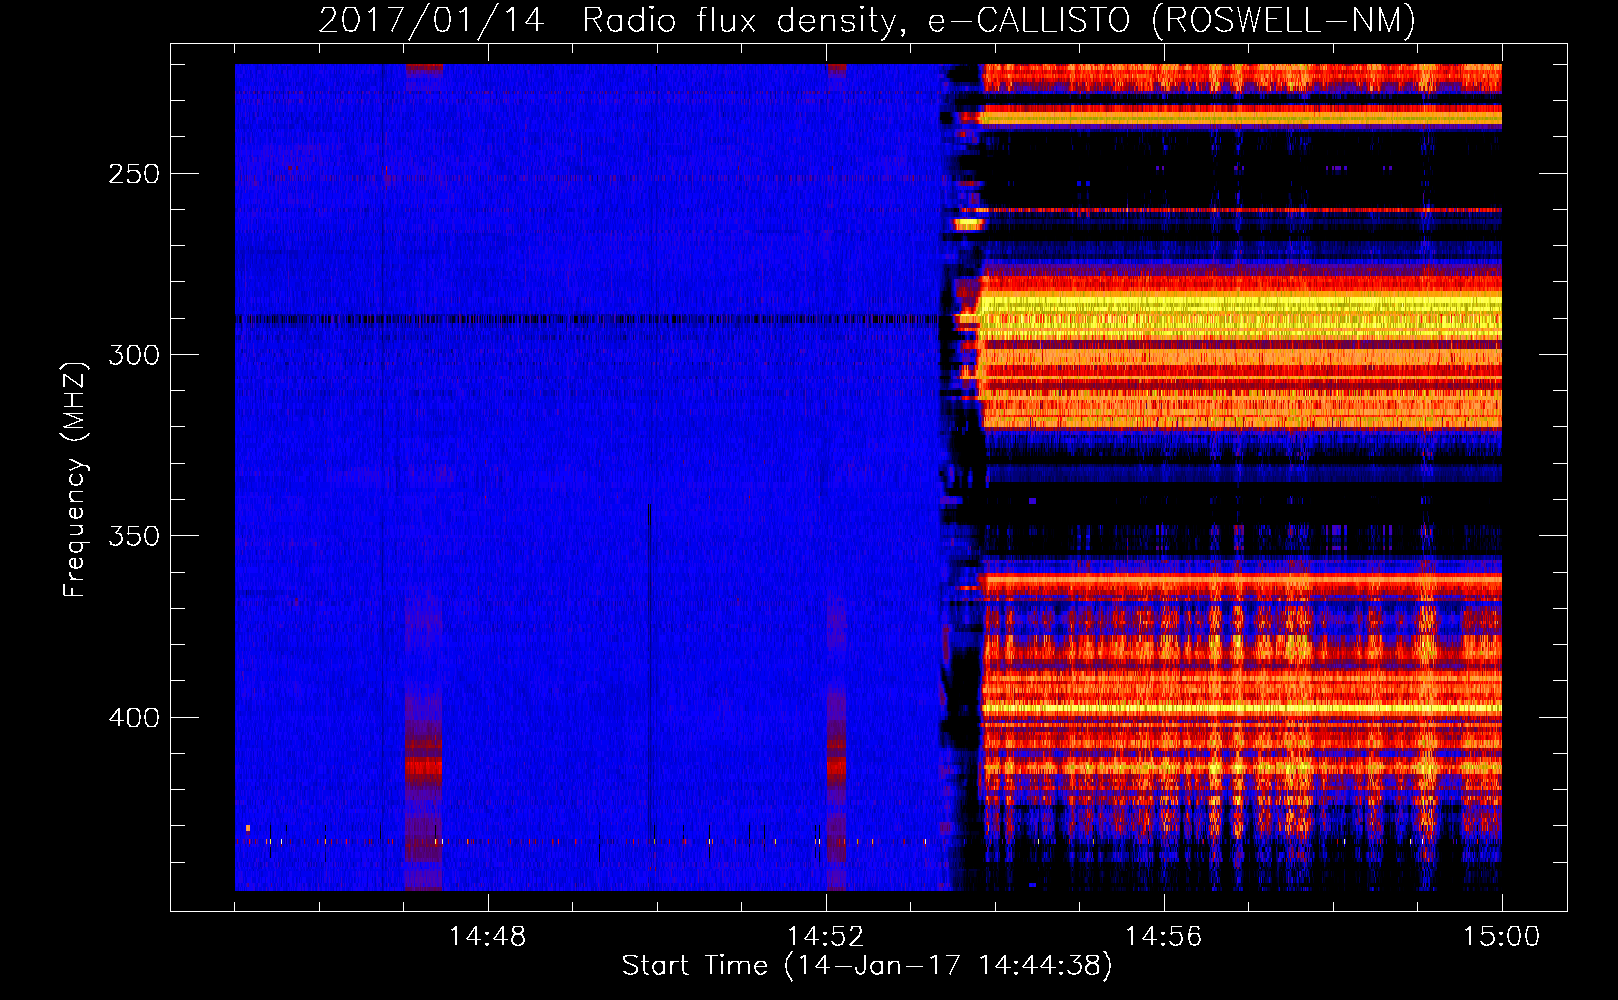Click the 'Start Time (14-Jan-17 14:44:38)' label

[867, 966]
